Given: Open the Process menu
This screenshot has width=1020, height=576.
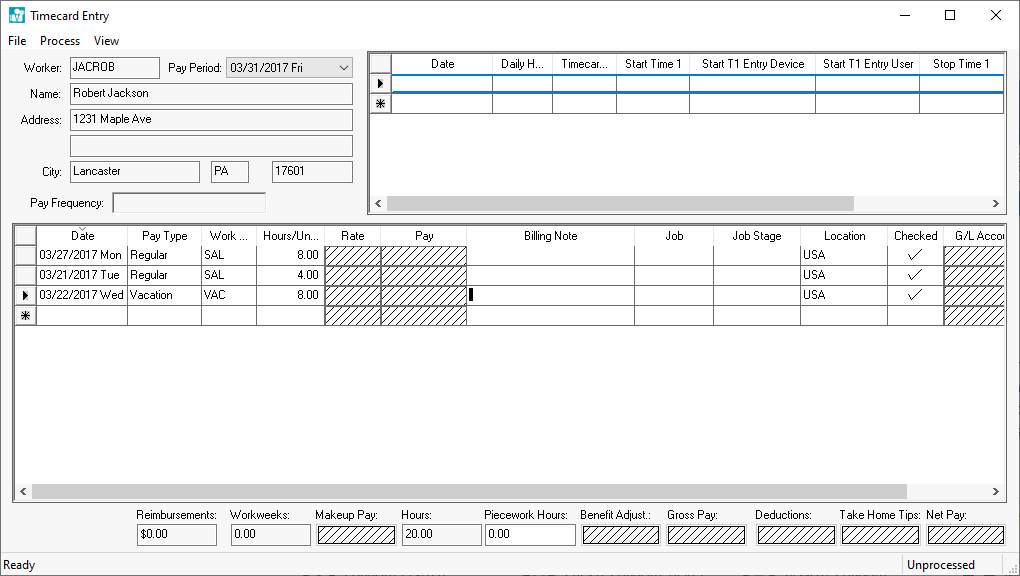Looking at the screenshot, I should pyautogui.click(x=60, y=41).
